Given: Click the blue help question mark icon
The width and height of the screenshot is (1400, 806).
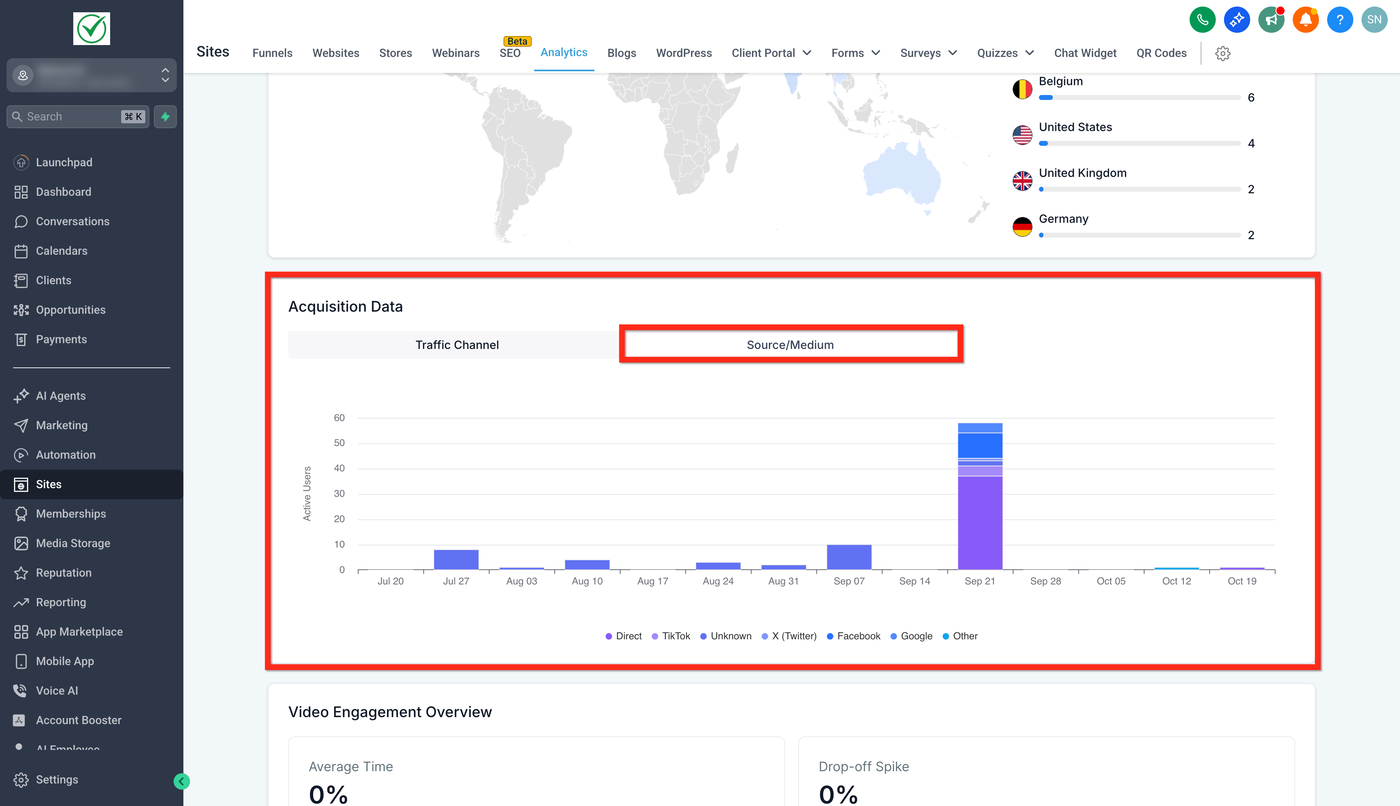Looking at the screenshot, I should tap(1340, 19).
